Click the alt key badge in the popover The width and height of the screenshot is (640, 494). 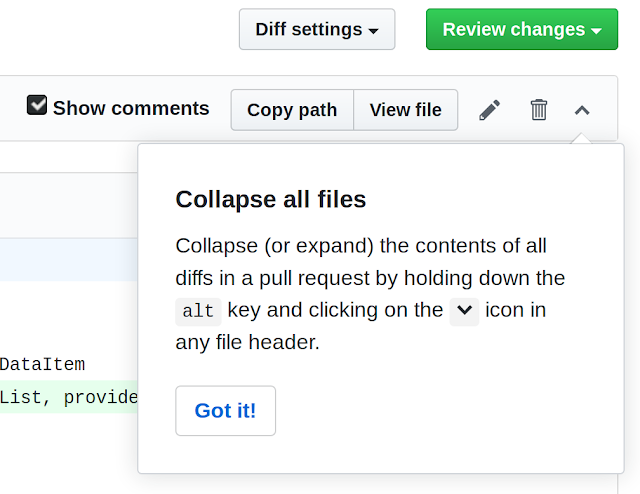(x=198, y=312)
